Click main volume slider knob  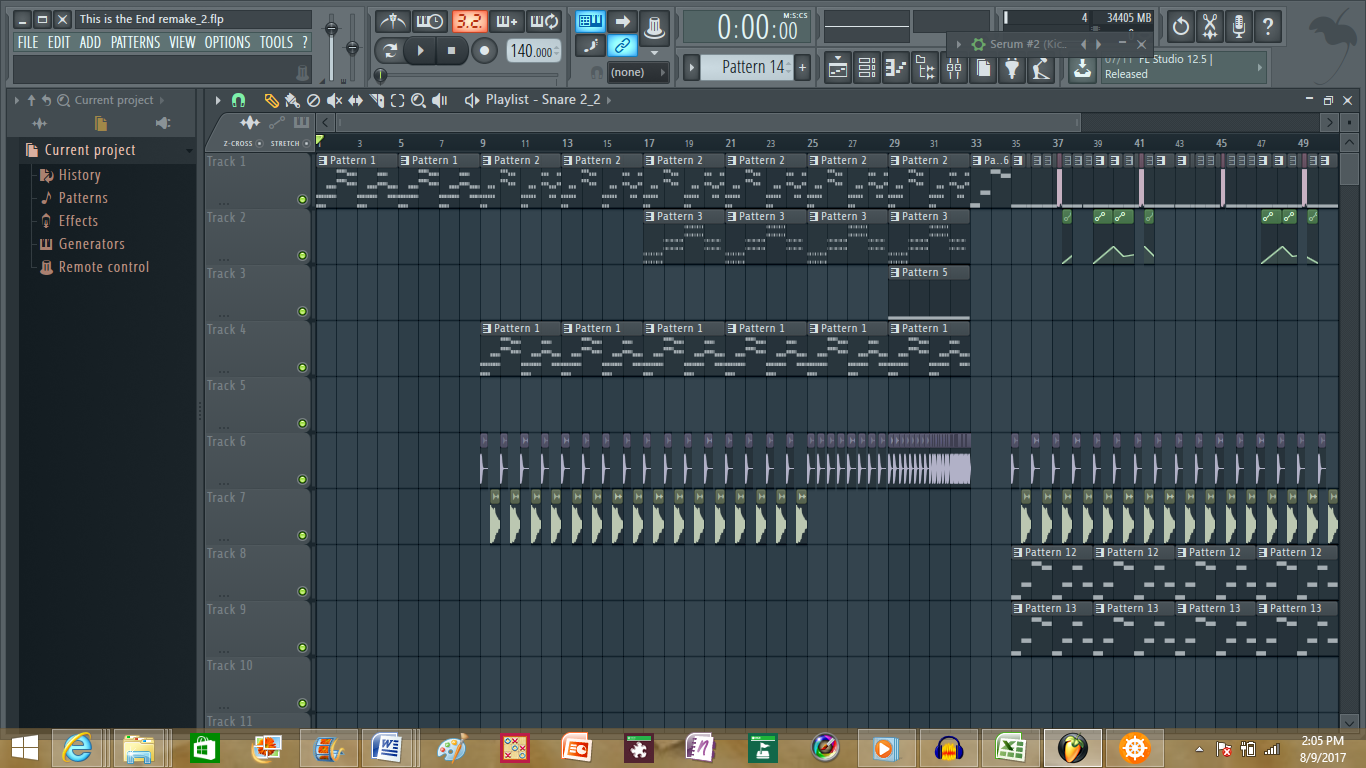(331, 28)
